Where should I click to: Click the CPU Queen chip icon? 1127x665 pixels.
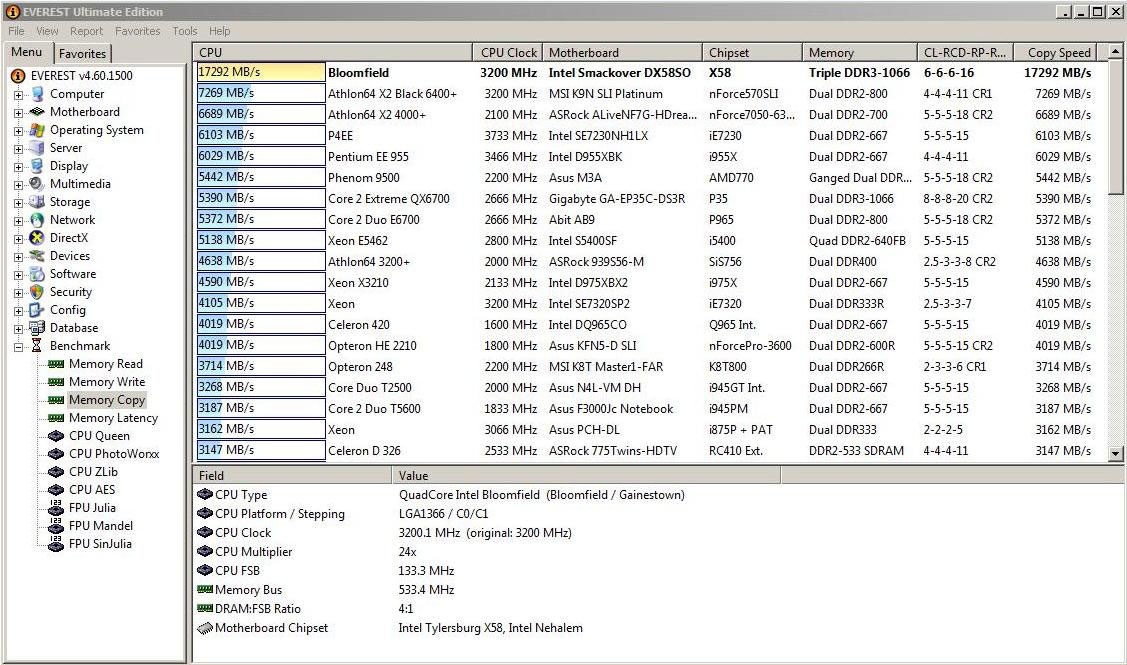(x=56, y=436)
